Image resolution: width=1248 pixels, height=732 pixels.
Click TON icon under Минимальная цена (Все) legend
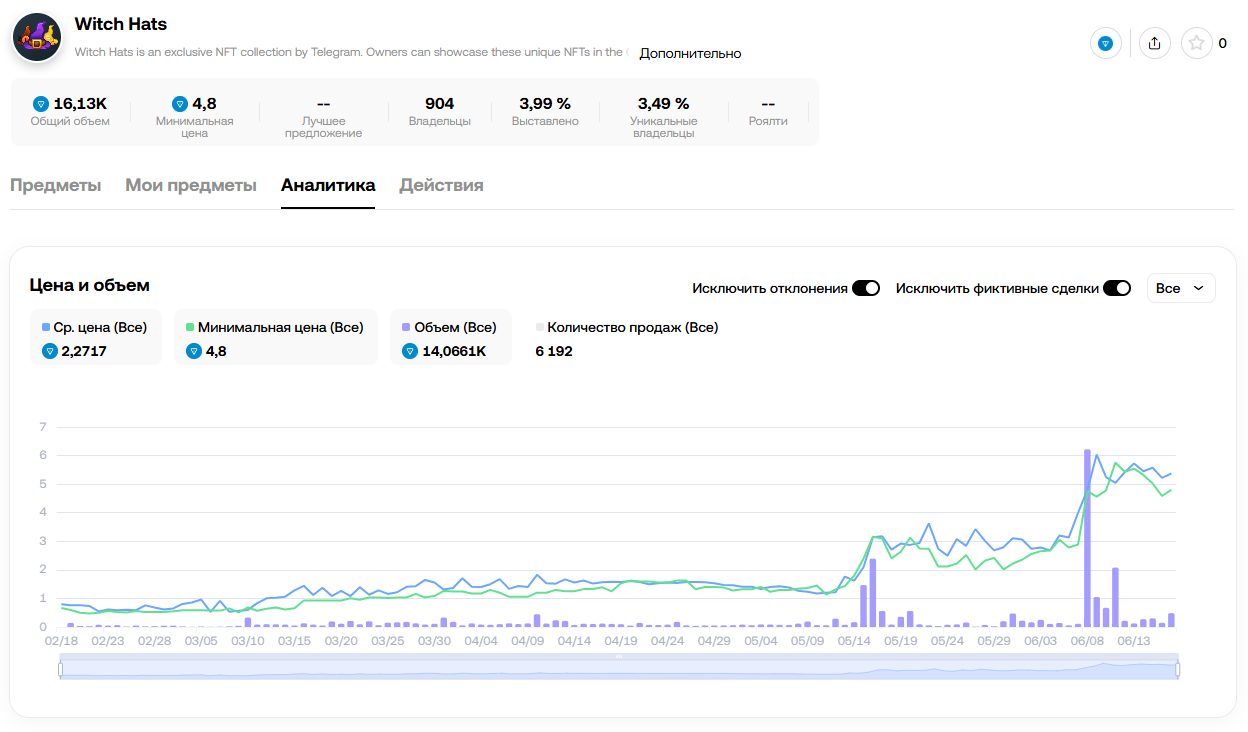[x=193, y=351]
